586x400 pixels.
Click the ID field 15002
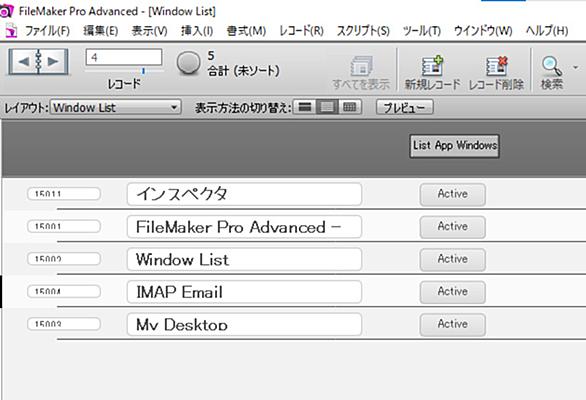pos(64,259)
